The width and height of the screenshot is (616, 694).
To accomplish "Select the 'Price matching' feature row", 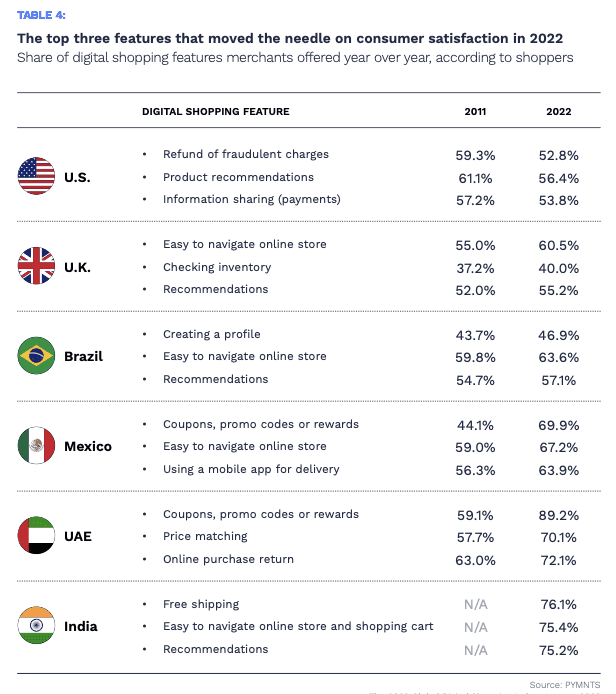I will coord(205,536).
